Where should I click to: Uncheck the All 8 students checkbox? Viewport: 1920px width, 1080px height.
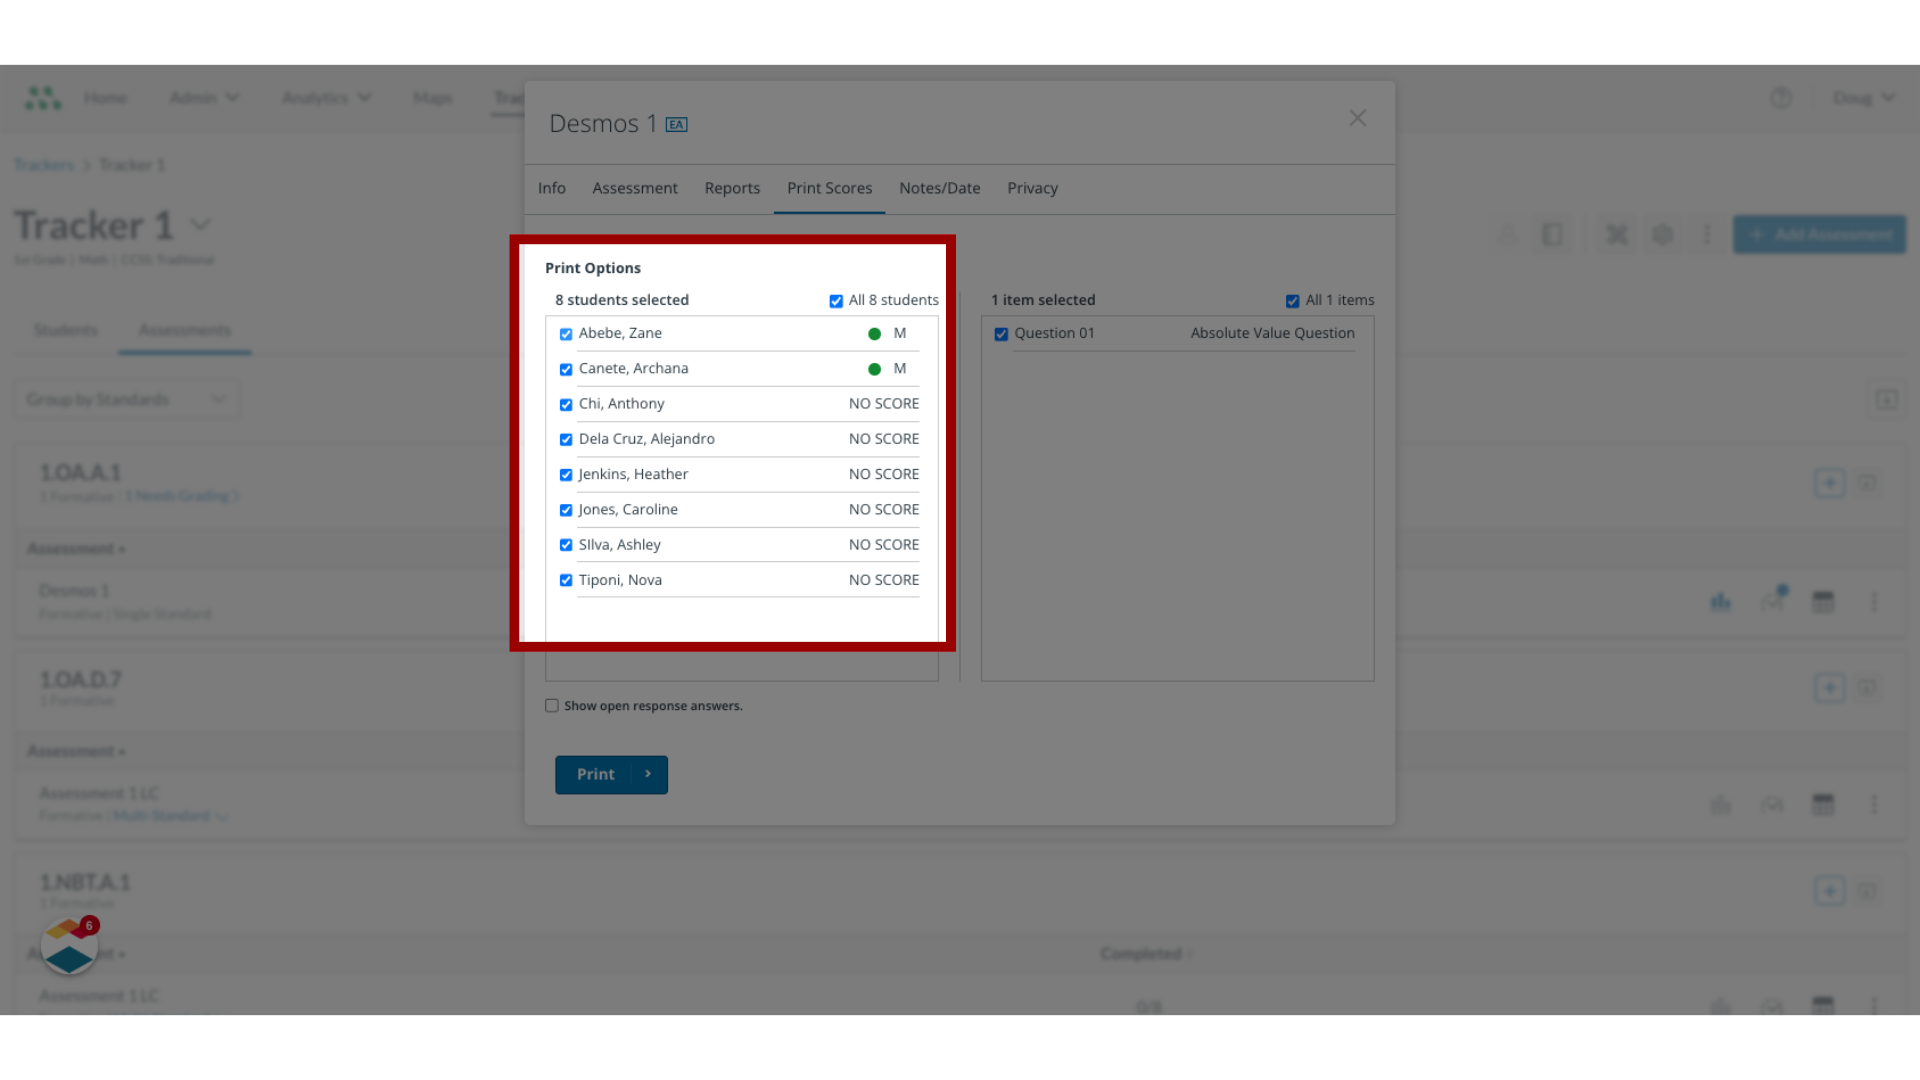tap(836, 301)
